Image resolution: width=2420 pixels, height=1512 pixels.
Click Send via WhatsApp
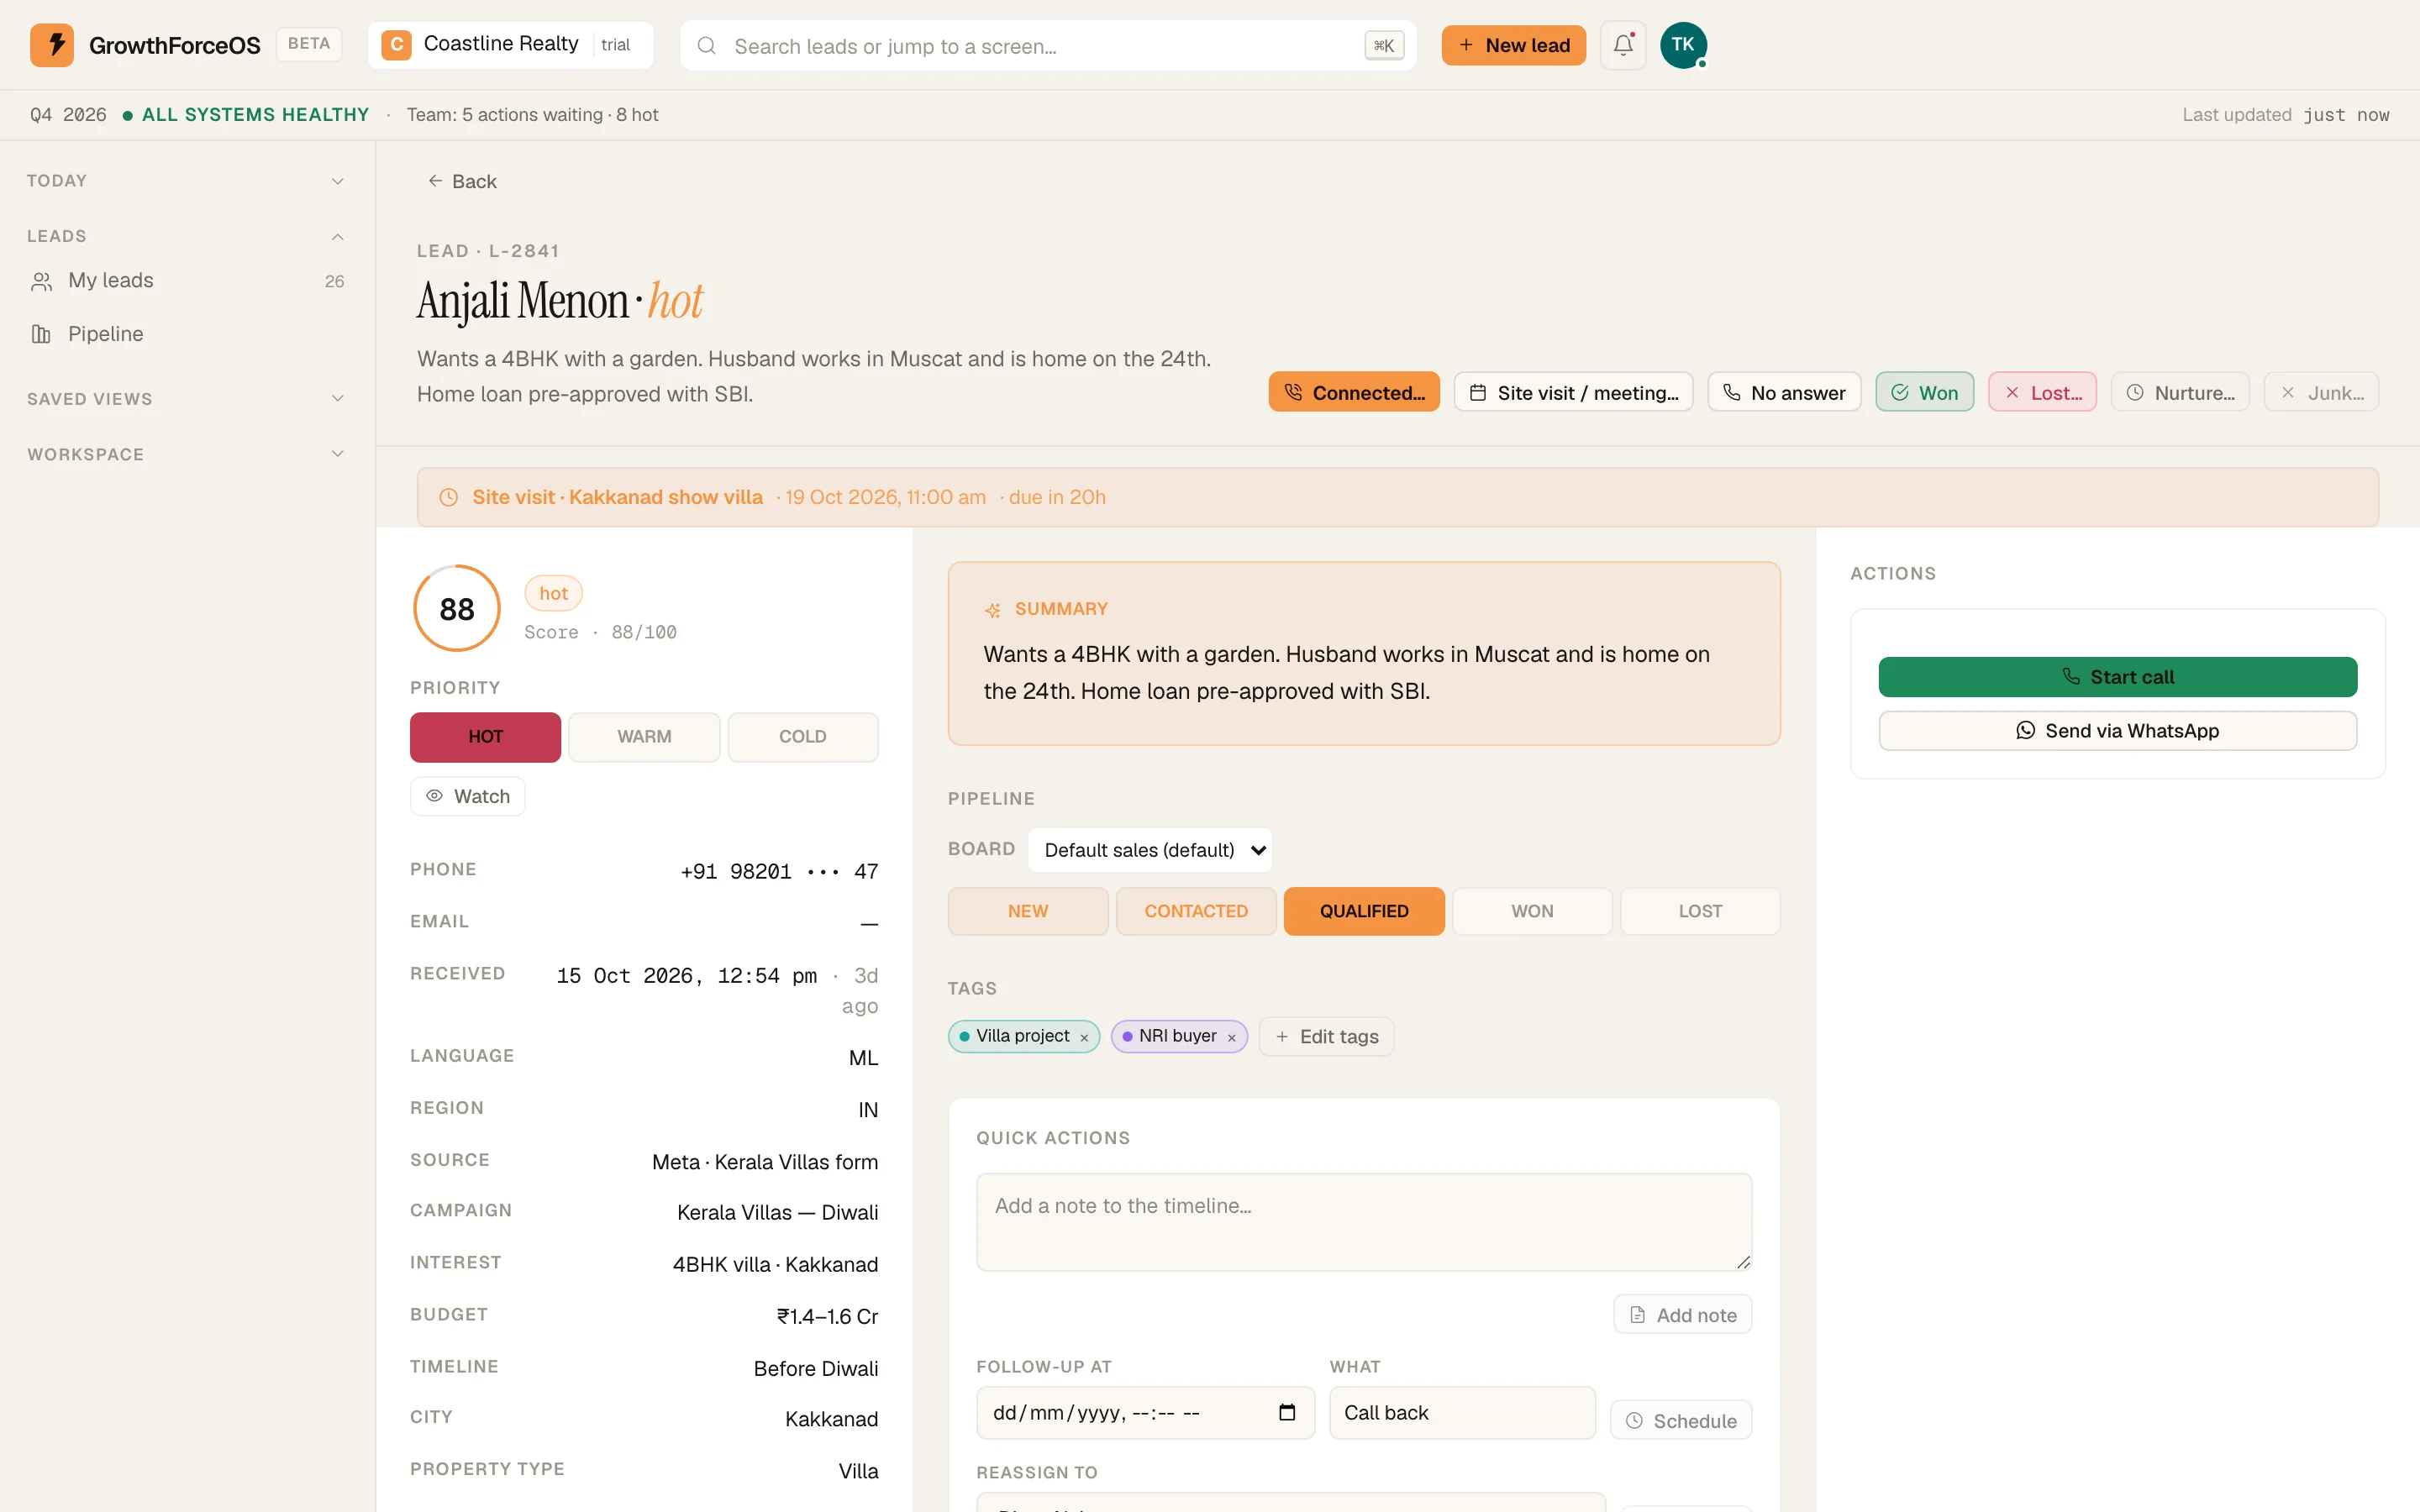[x=2117, y=731]
